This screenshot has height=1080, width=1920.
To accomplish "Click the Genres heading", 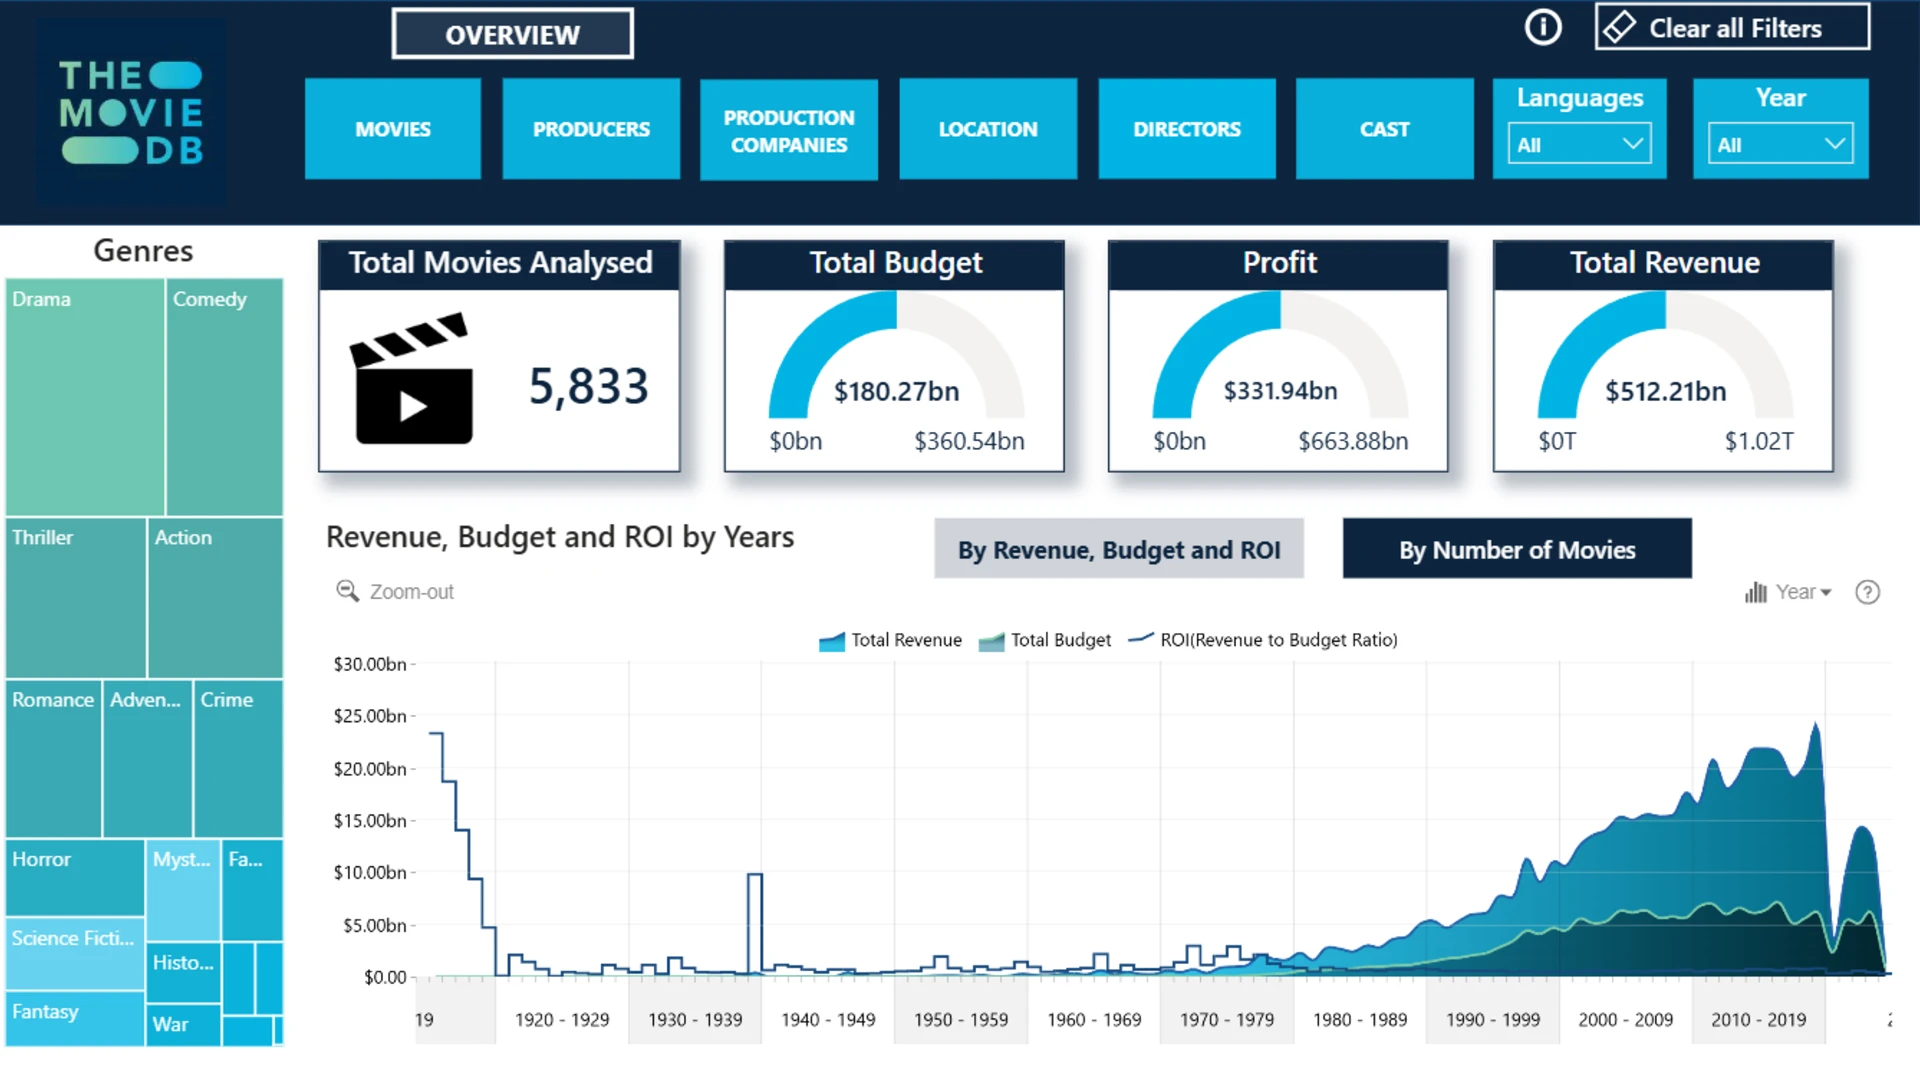I will point(143,250).
